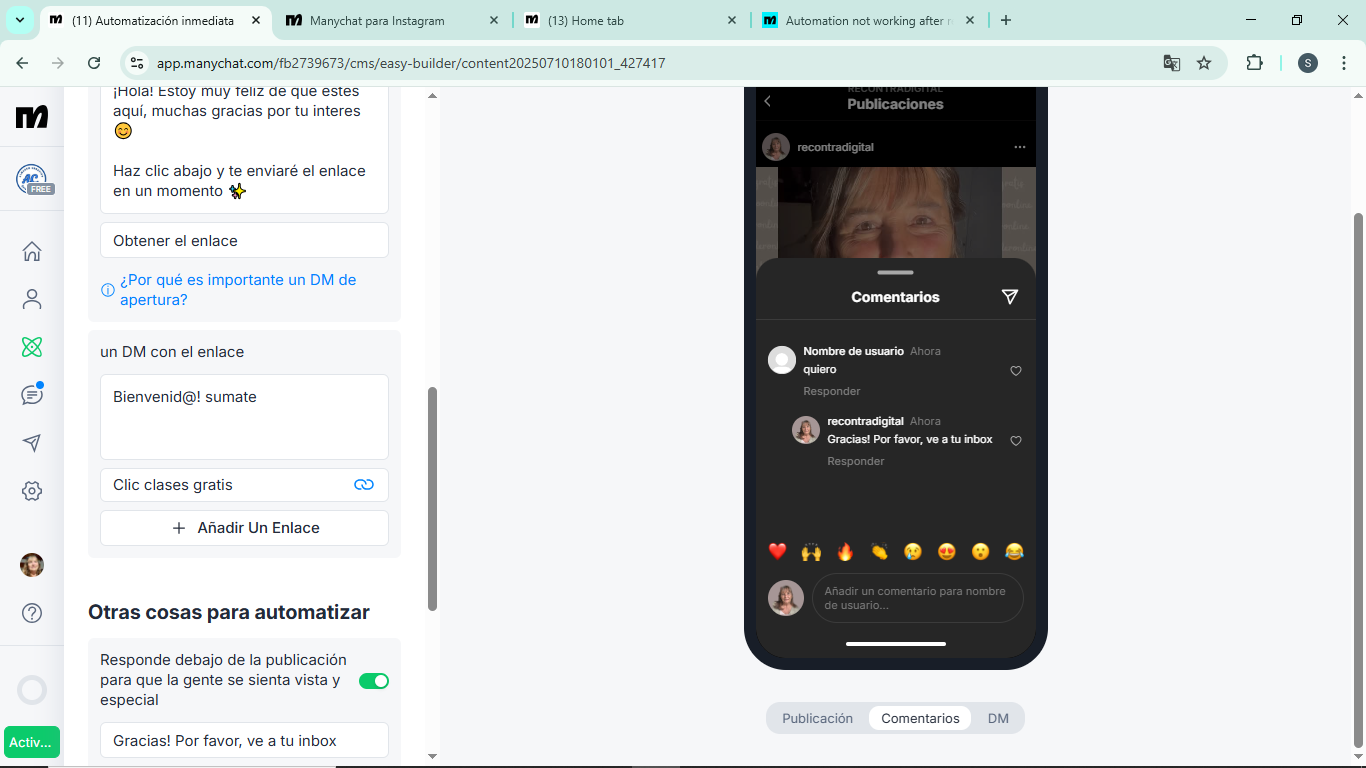Open Automation from the green atom icon
Screen dimensions: 1366x768
coord(32,347)
